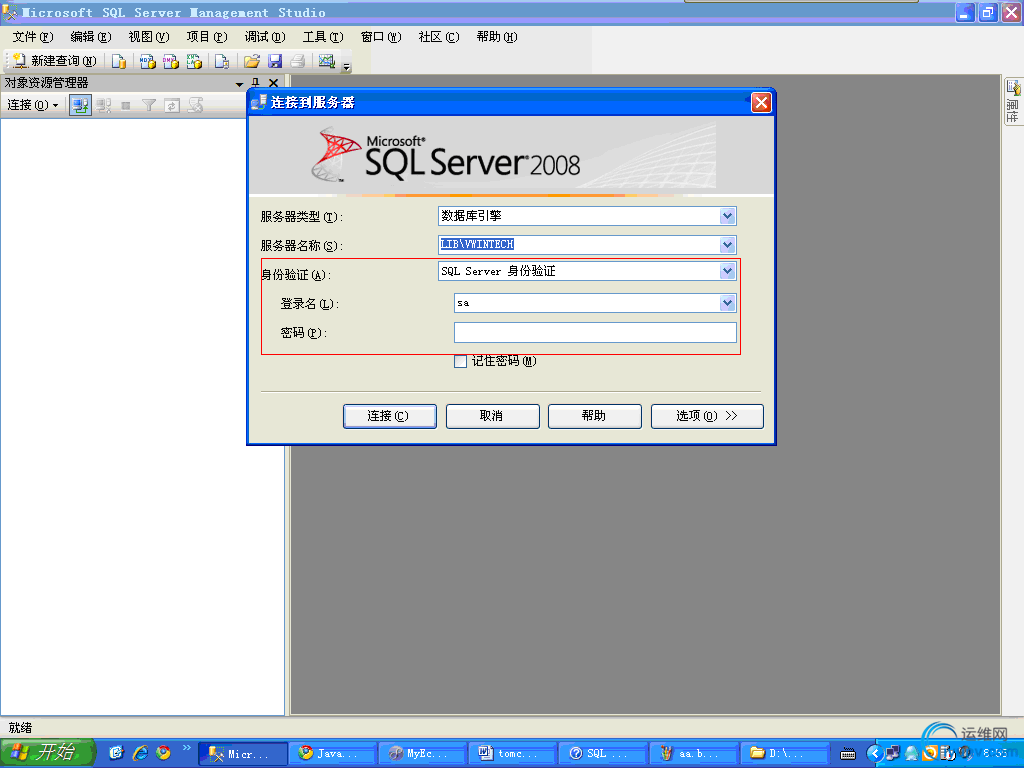Open the 调试(D) menu
The width and height of the screenshot is (1024, 768).
(265, 37)
